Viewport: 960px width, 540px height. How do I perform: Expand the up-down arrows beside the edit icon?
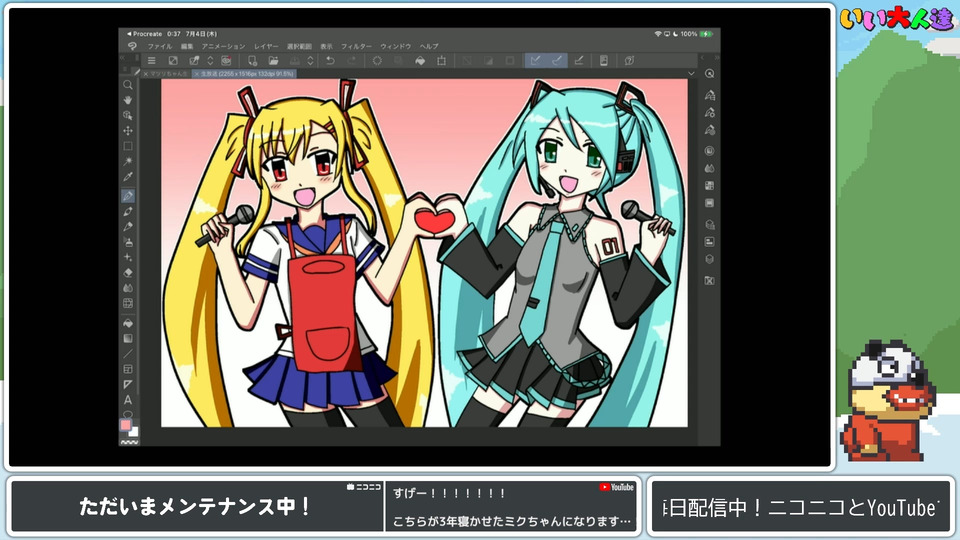[x=210, y=61]
